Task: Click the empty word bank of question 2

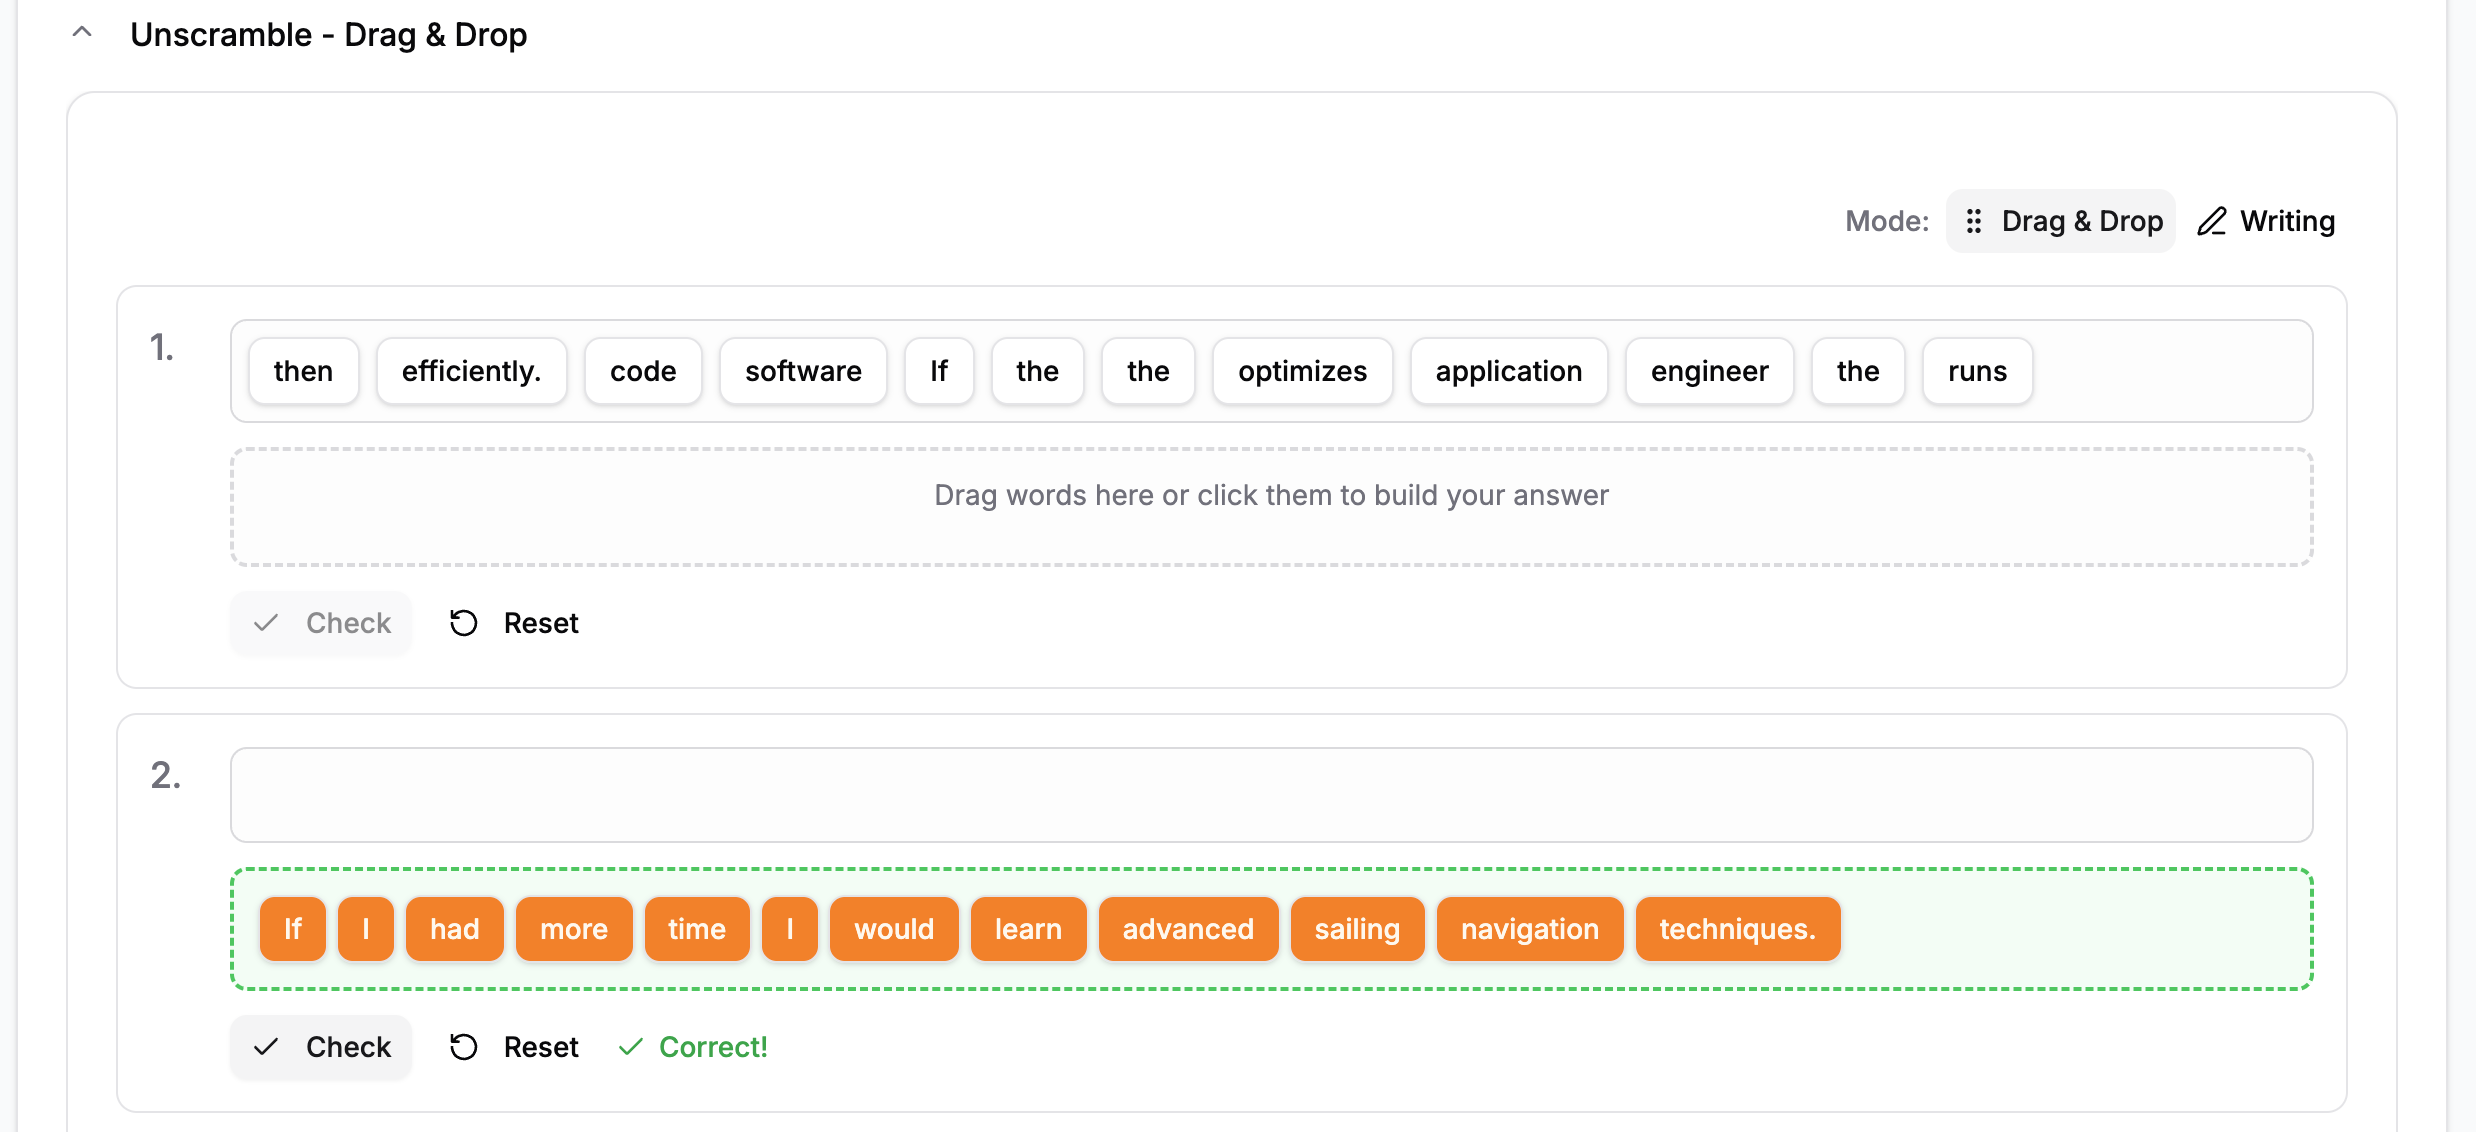Action: [x=1271, y=795]
